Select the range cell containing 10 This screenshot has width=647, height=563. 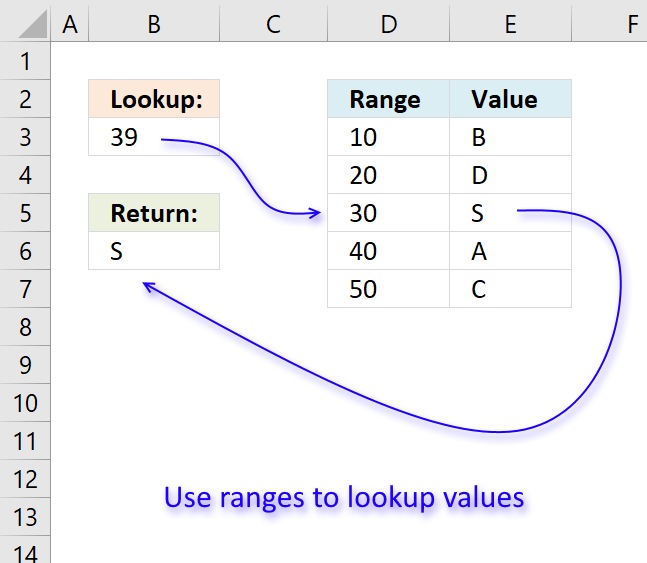click(x=388, y=138)
